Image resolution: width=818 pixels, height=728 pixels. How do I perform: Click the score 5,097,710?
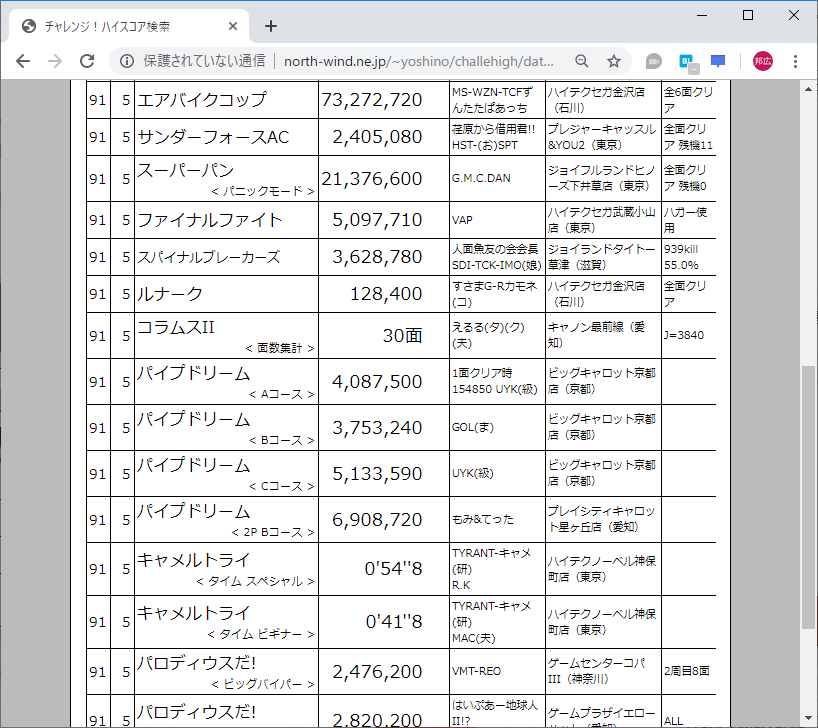[x=377, y=220]
